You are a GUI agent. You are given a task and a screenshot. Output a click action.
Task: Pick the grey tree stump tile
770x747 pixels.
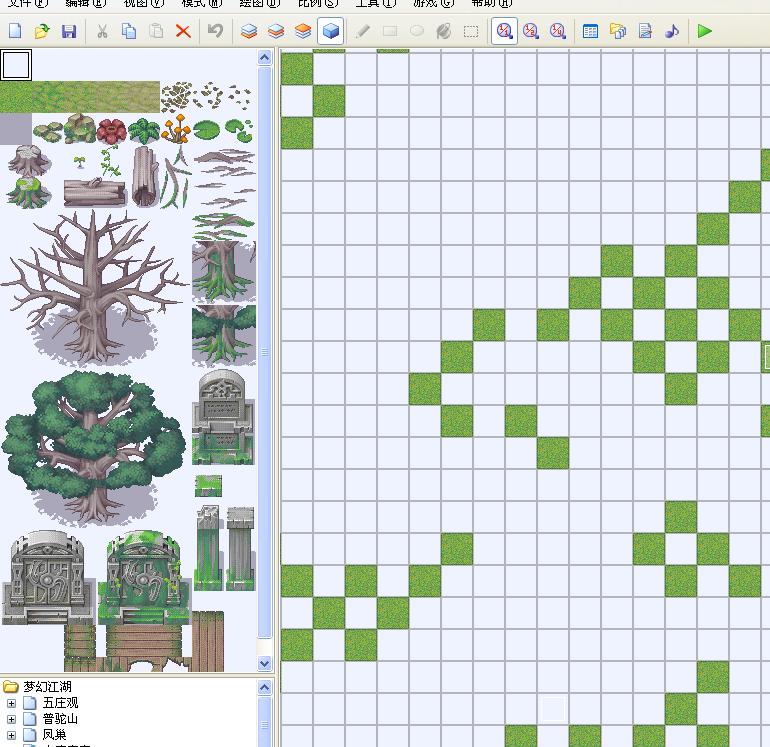pyautogui.click(x=28, y=161)
